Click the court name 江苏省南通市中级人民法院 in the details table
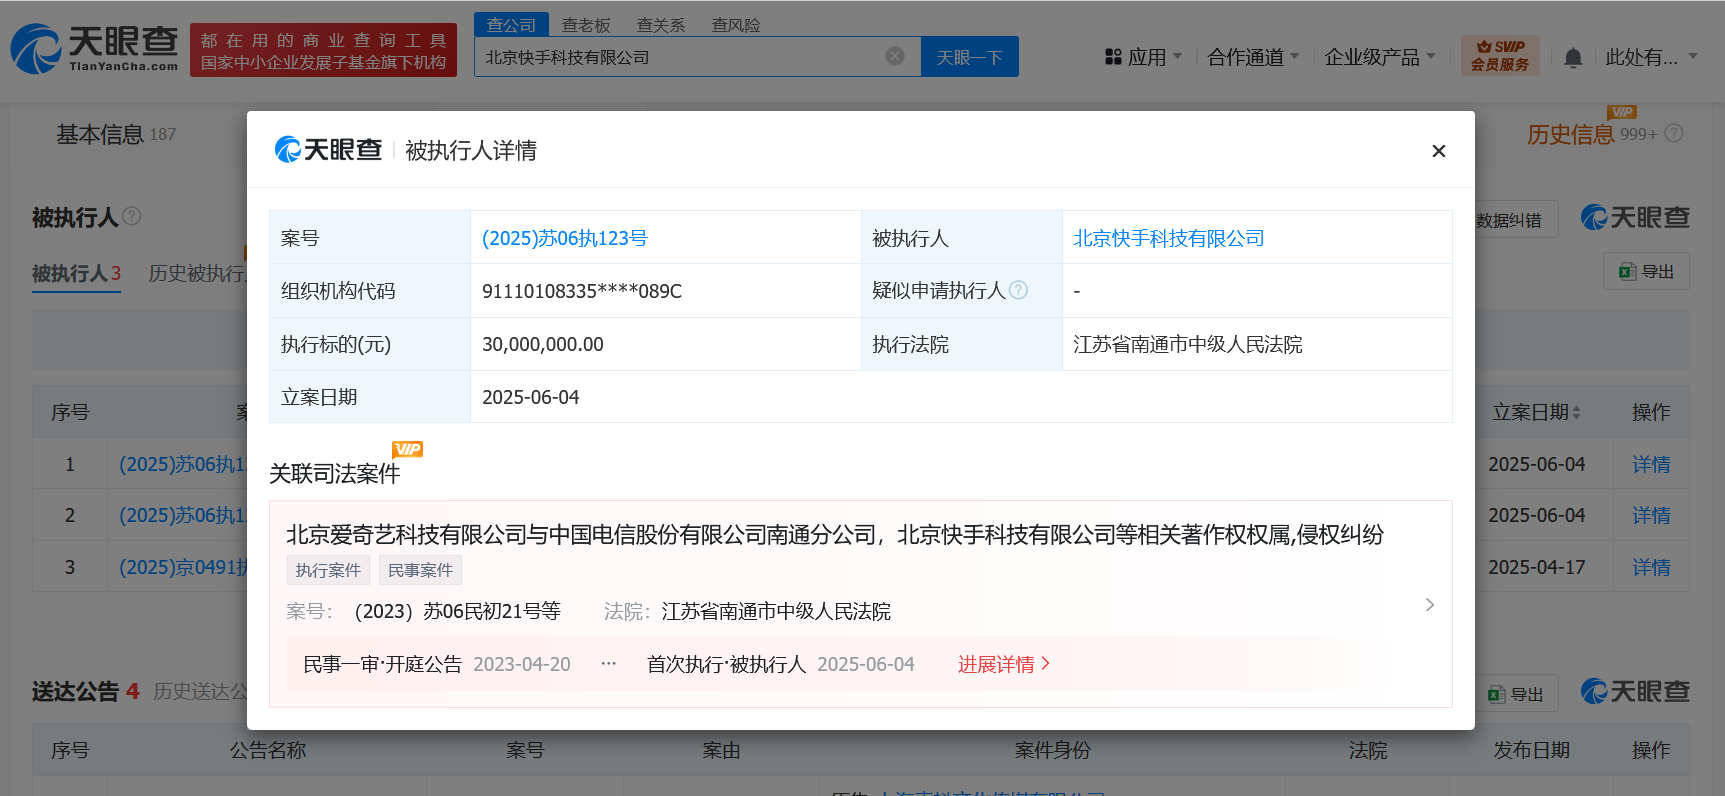This screenshot has height=796, width=1725. (x=1188, y=344)
